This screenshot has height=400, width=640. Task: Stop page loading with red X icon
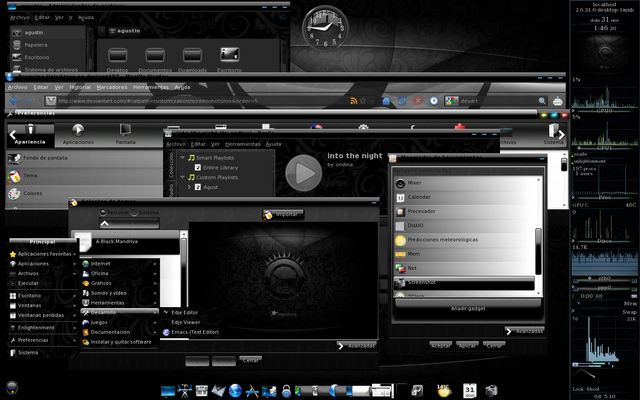(x=418, y=101)
